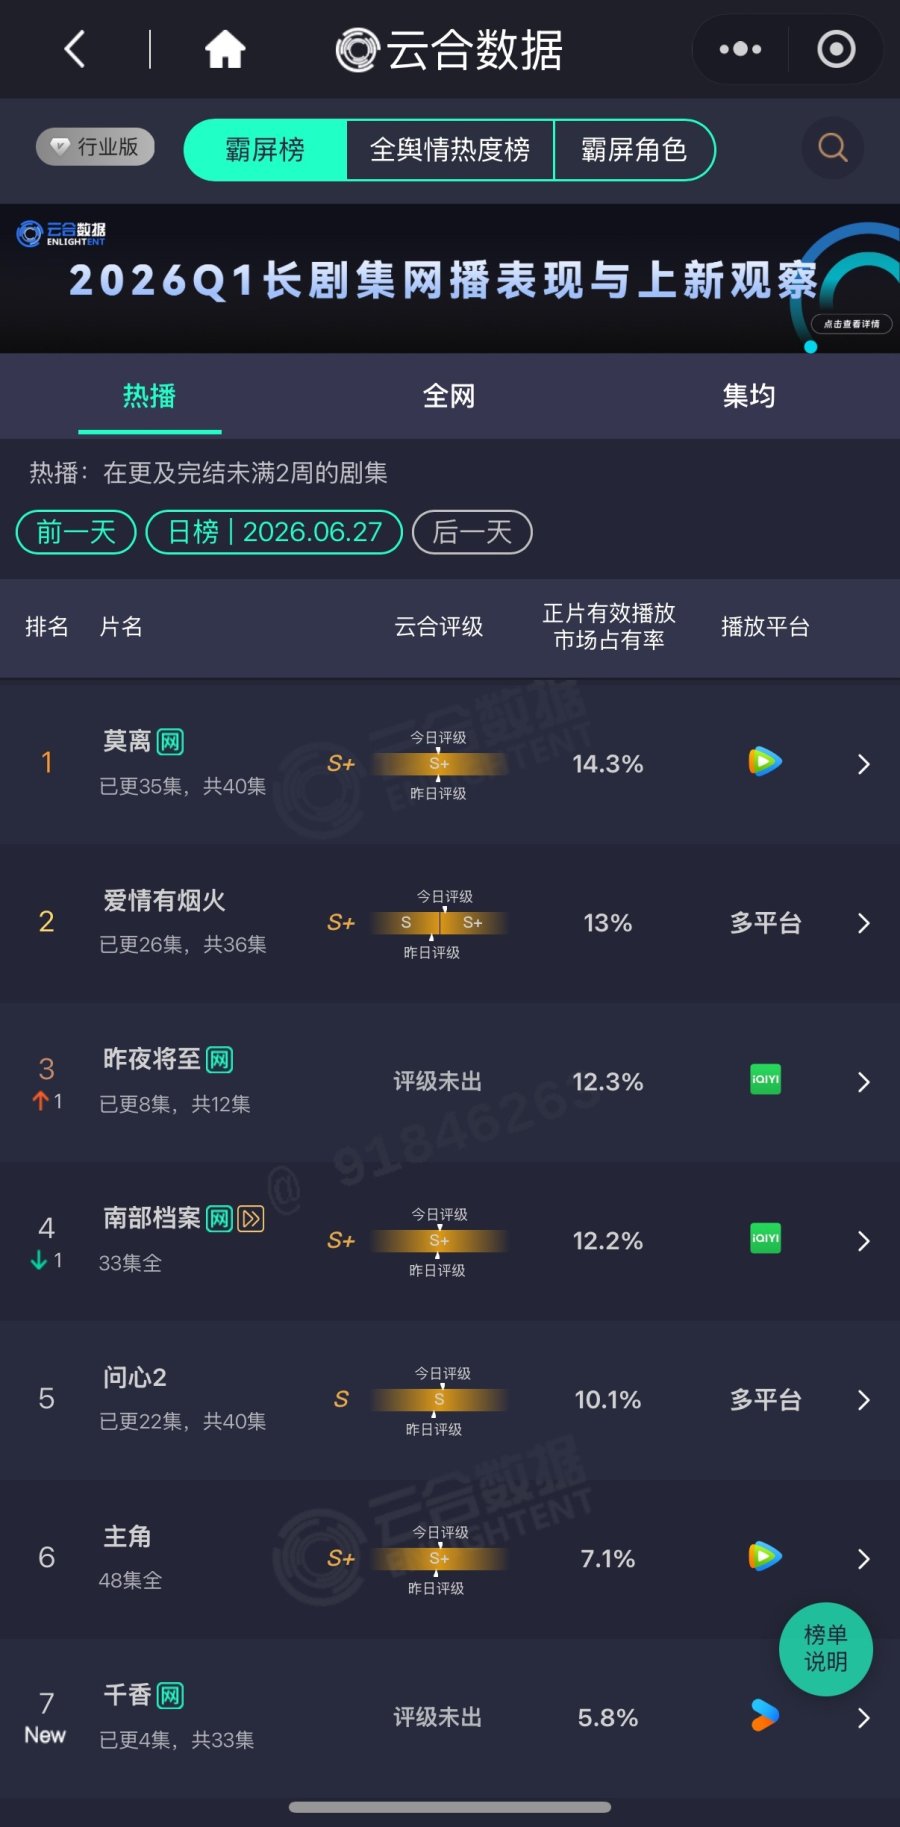Screen dimensions: 900x1827
Task: Open the 2026Q1 长剧集 banner
Action: tap(450, 279)
